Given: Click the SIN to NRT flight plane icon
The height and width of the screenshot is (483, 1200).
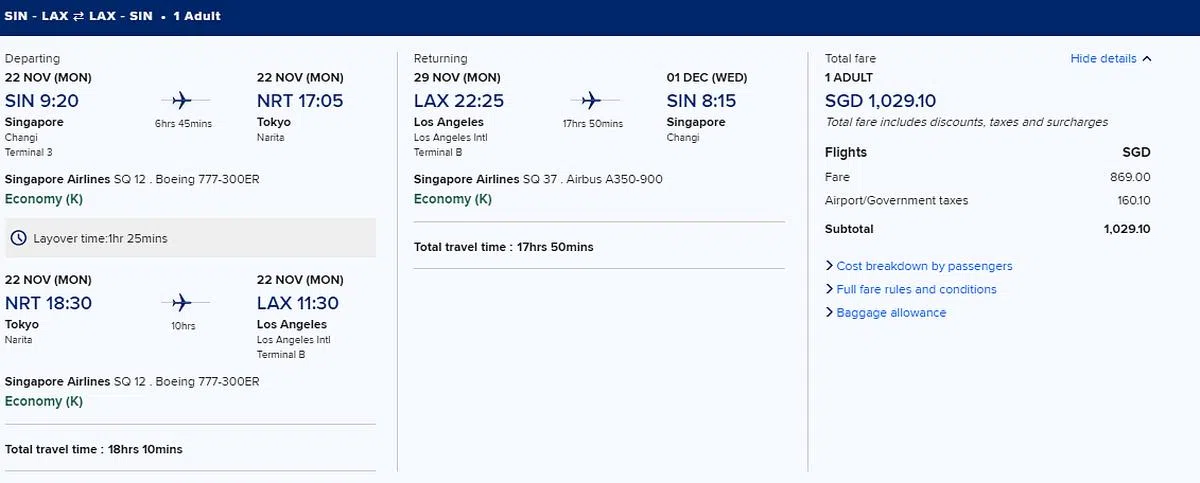Looking at the screenshot, I should (x=182, y=100).
